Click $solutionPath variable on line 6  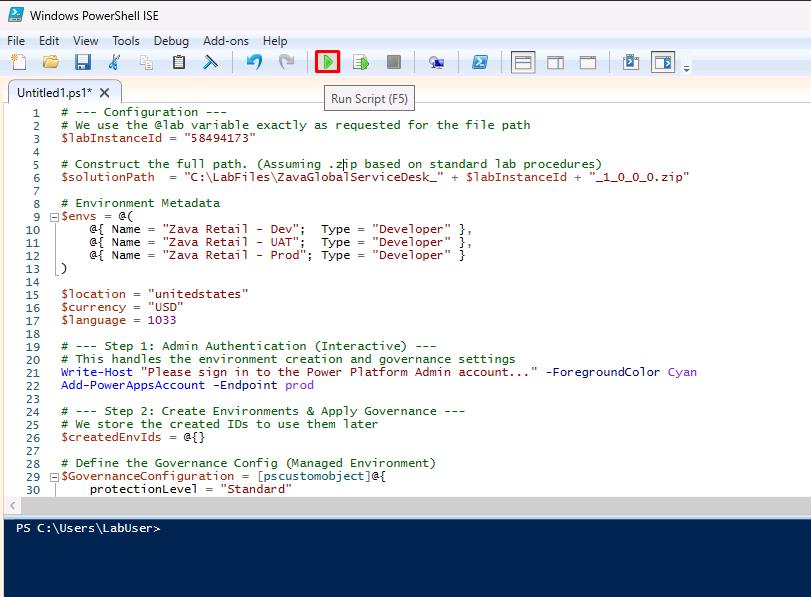(108, 177)
